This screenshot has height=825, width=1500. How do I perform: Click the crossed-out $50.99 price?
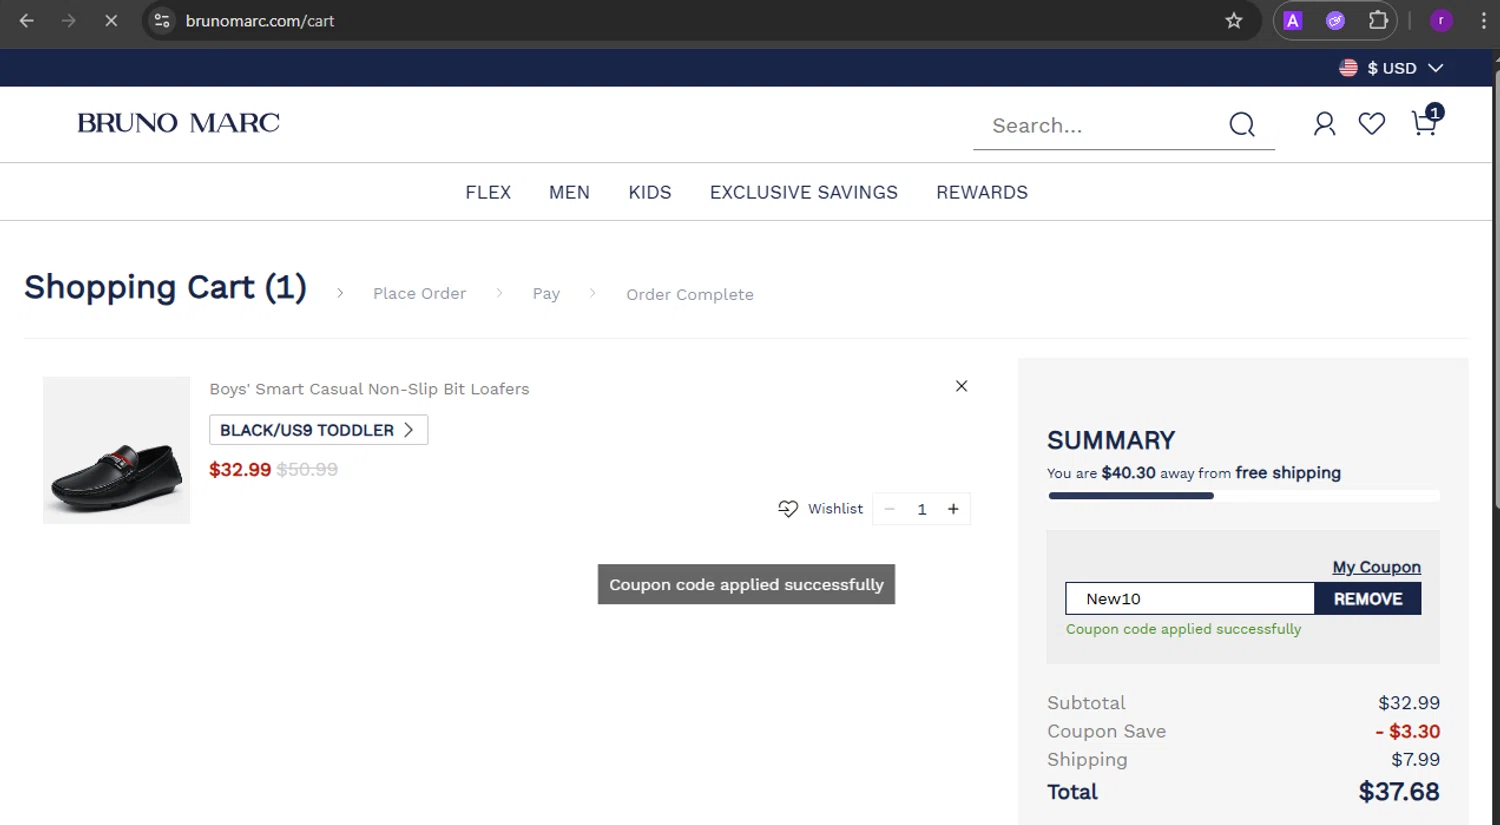(307, 469)
